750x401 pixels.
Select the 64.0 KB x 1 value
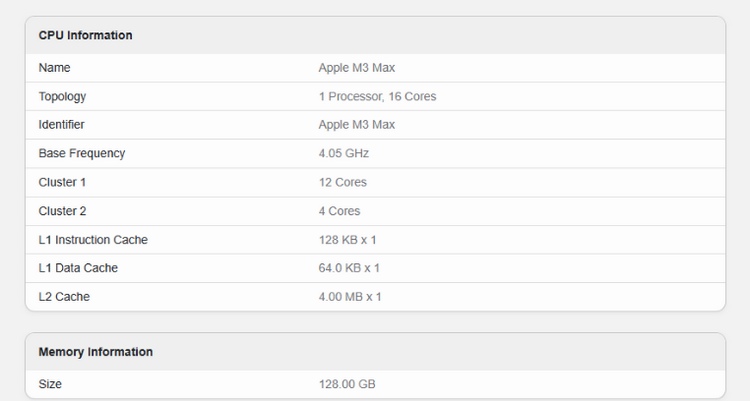pos(350,268)
